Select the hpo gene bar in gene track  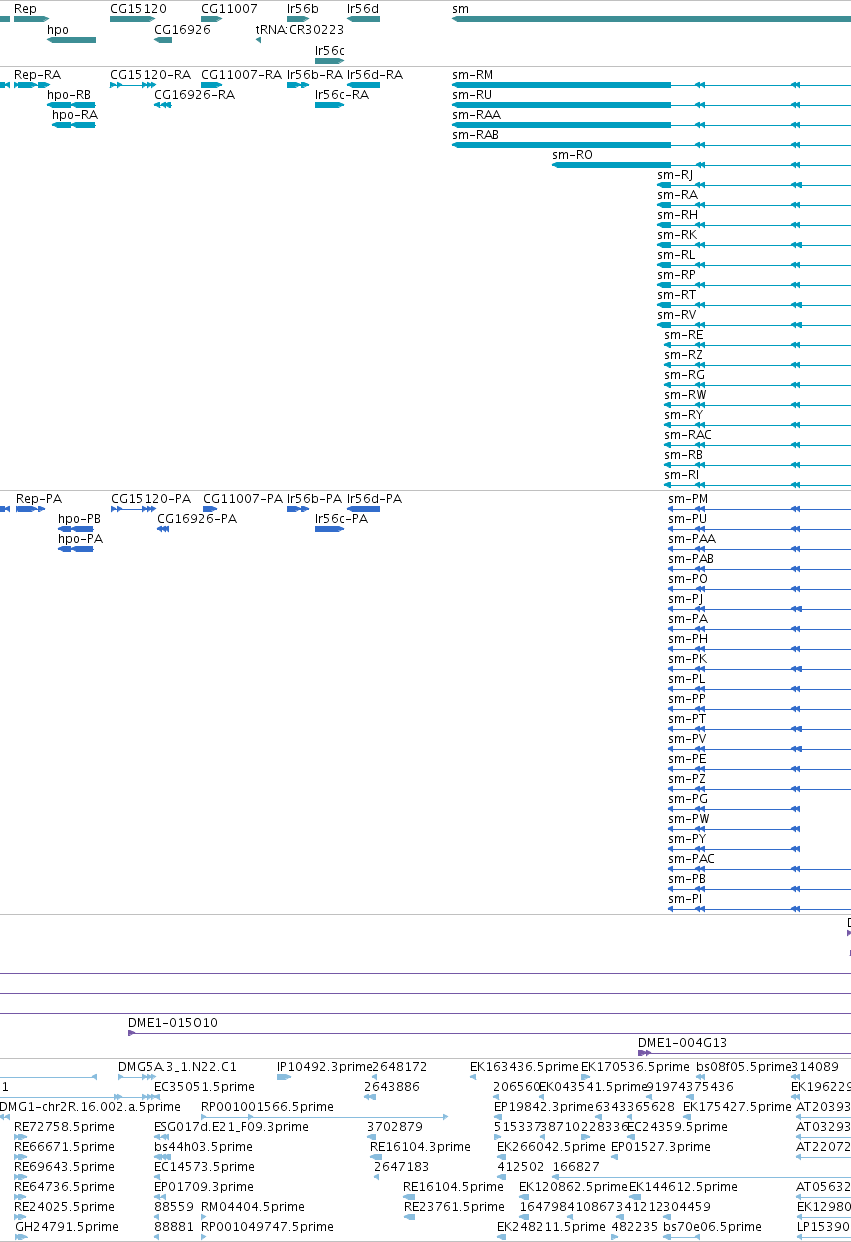[71, 40]
